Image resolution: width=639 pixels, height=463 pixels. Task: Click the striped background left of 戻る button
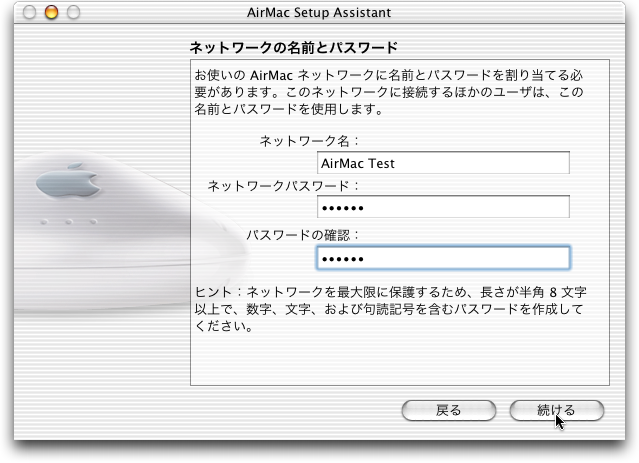(250, 410)
